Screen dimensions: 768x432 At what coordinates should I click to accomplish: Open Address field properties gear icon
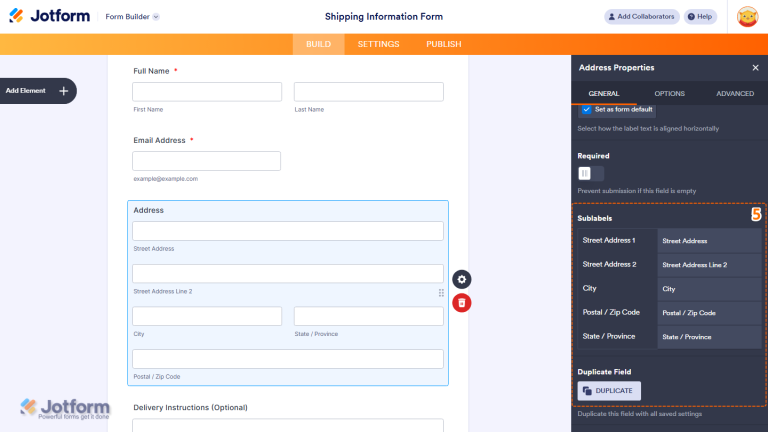[x=461, y=279]
